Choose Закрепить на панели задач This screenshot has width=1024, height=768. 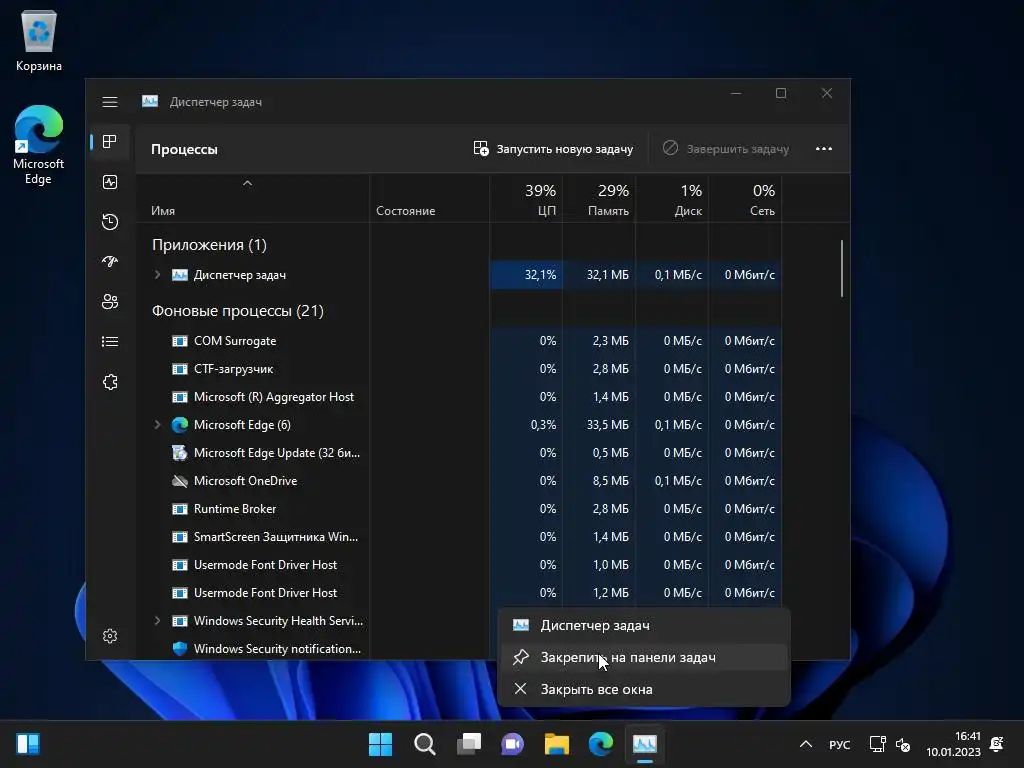644,658
